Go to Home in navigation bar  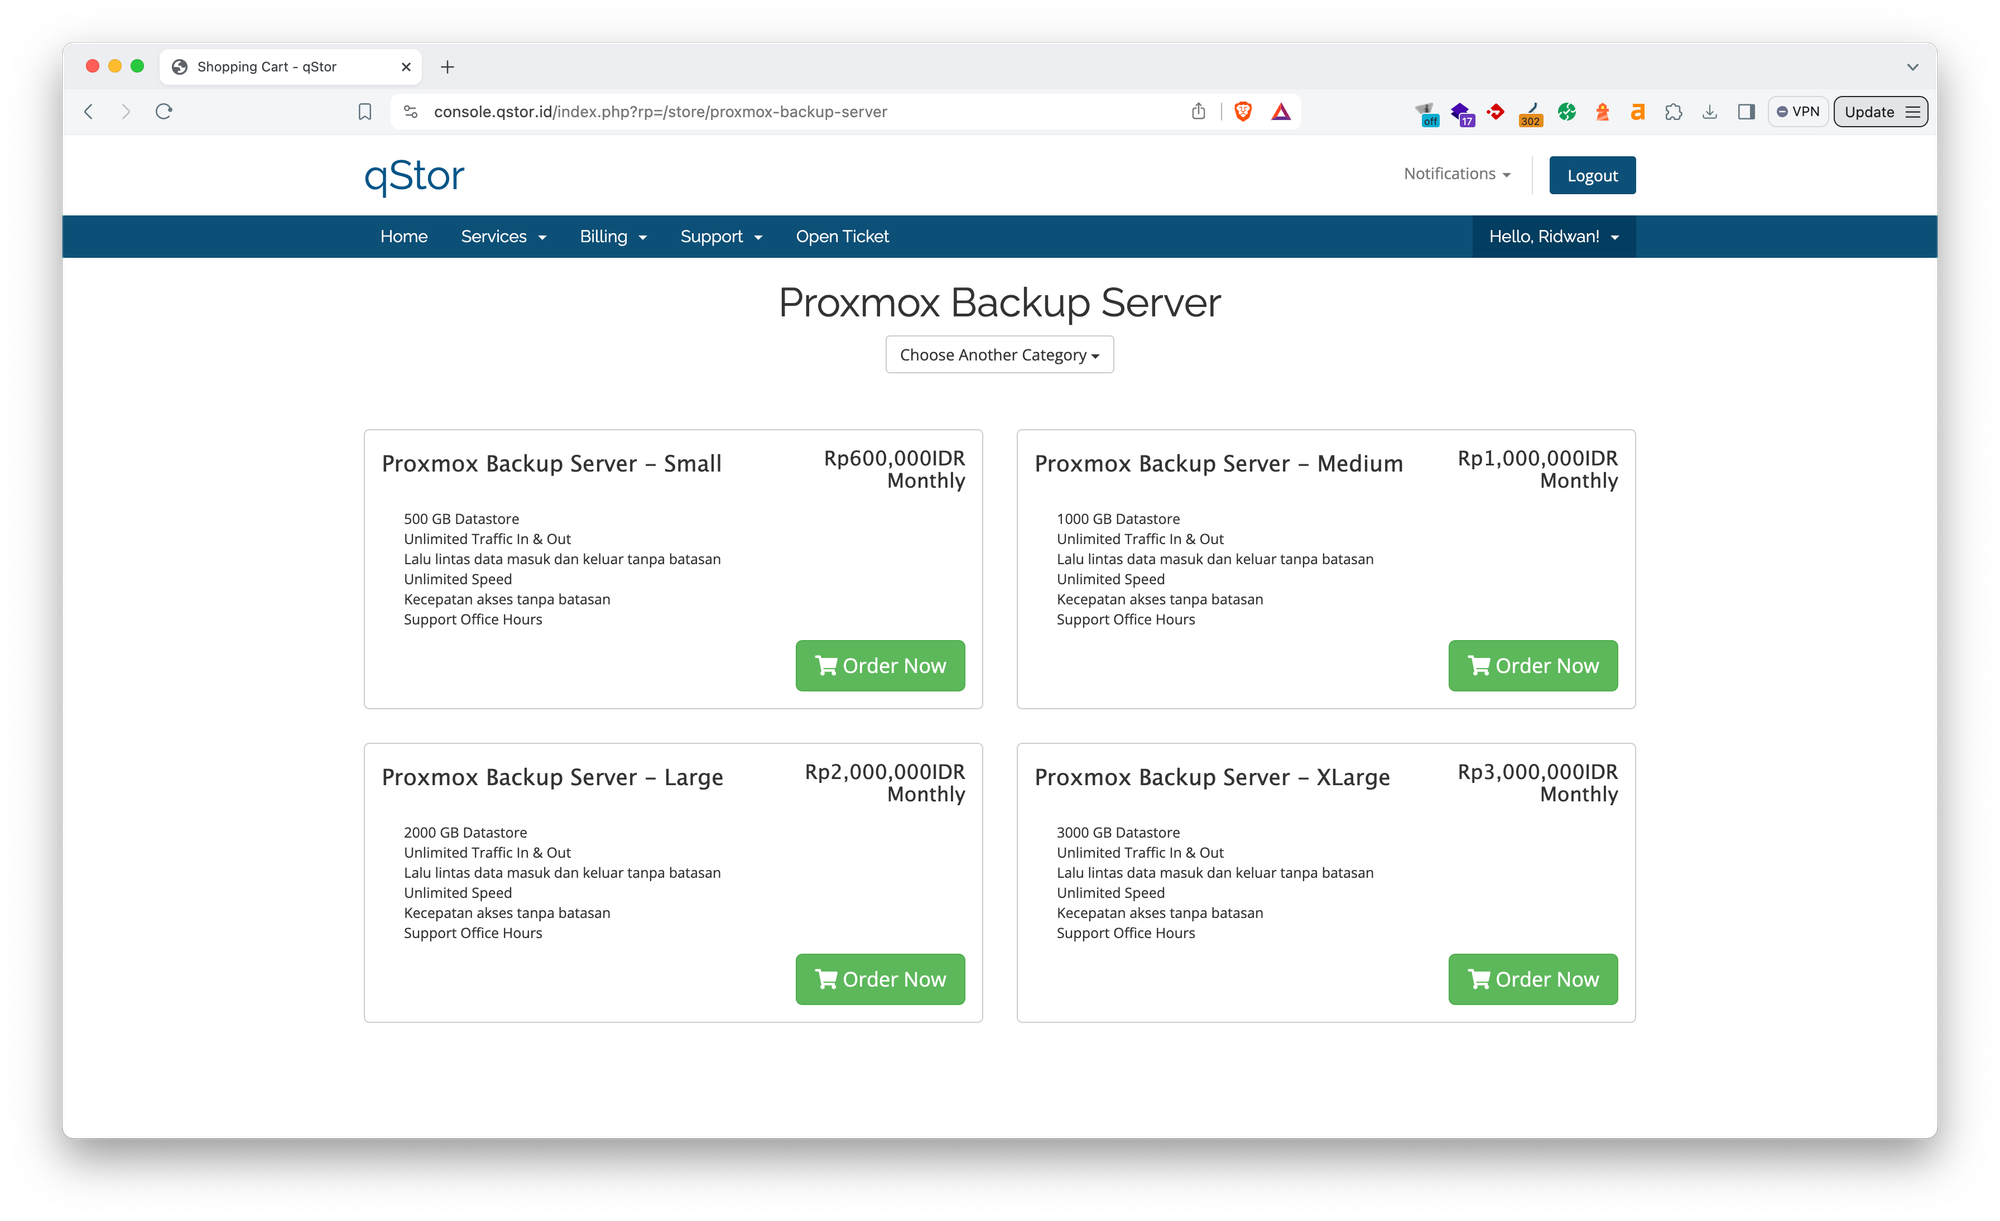tap(404, 236)
